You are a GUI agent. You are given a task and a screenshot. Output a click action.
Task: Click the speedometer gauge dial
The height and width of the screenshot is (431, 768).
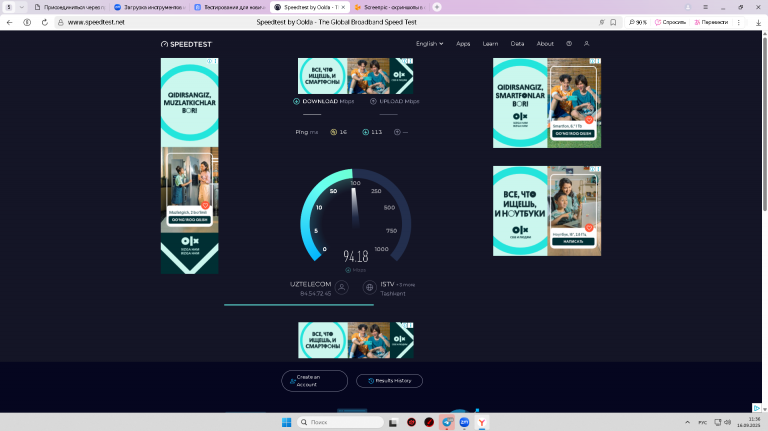pos(355,216)
